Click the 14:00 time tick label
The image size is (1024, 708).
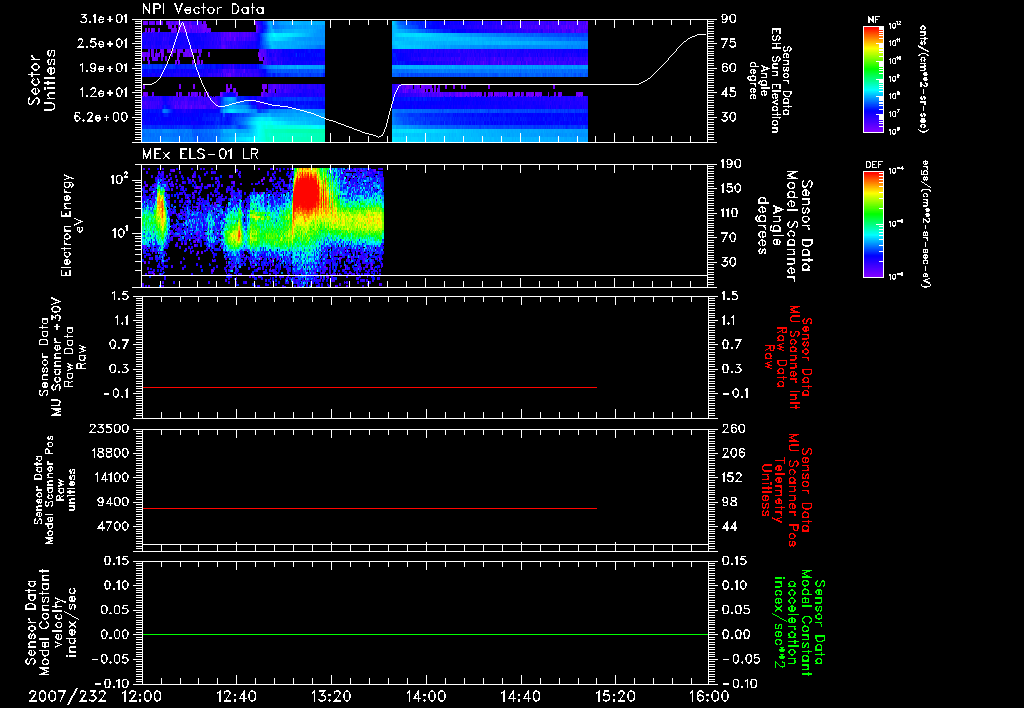click(x=425, y=696)
